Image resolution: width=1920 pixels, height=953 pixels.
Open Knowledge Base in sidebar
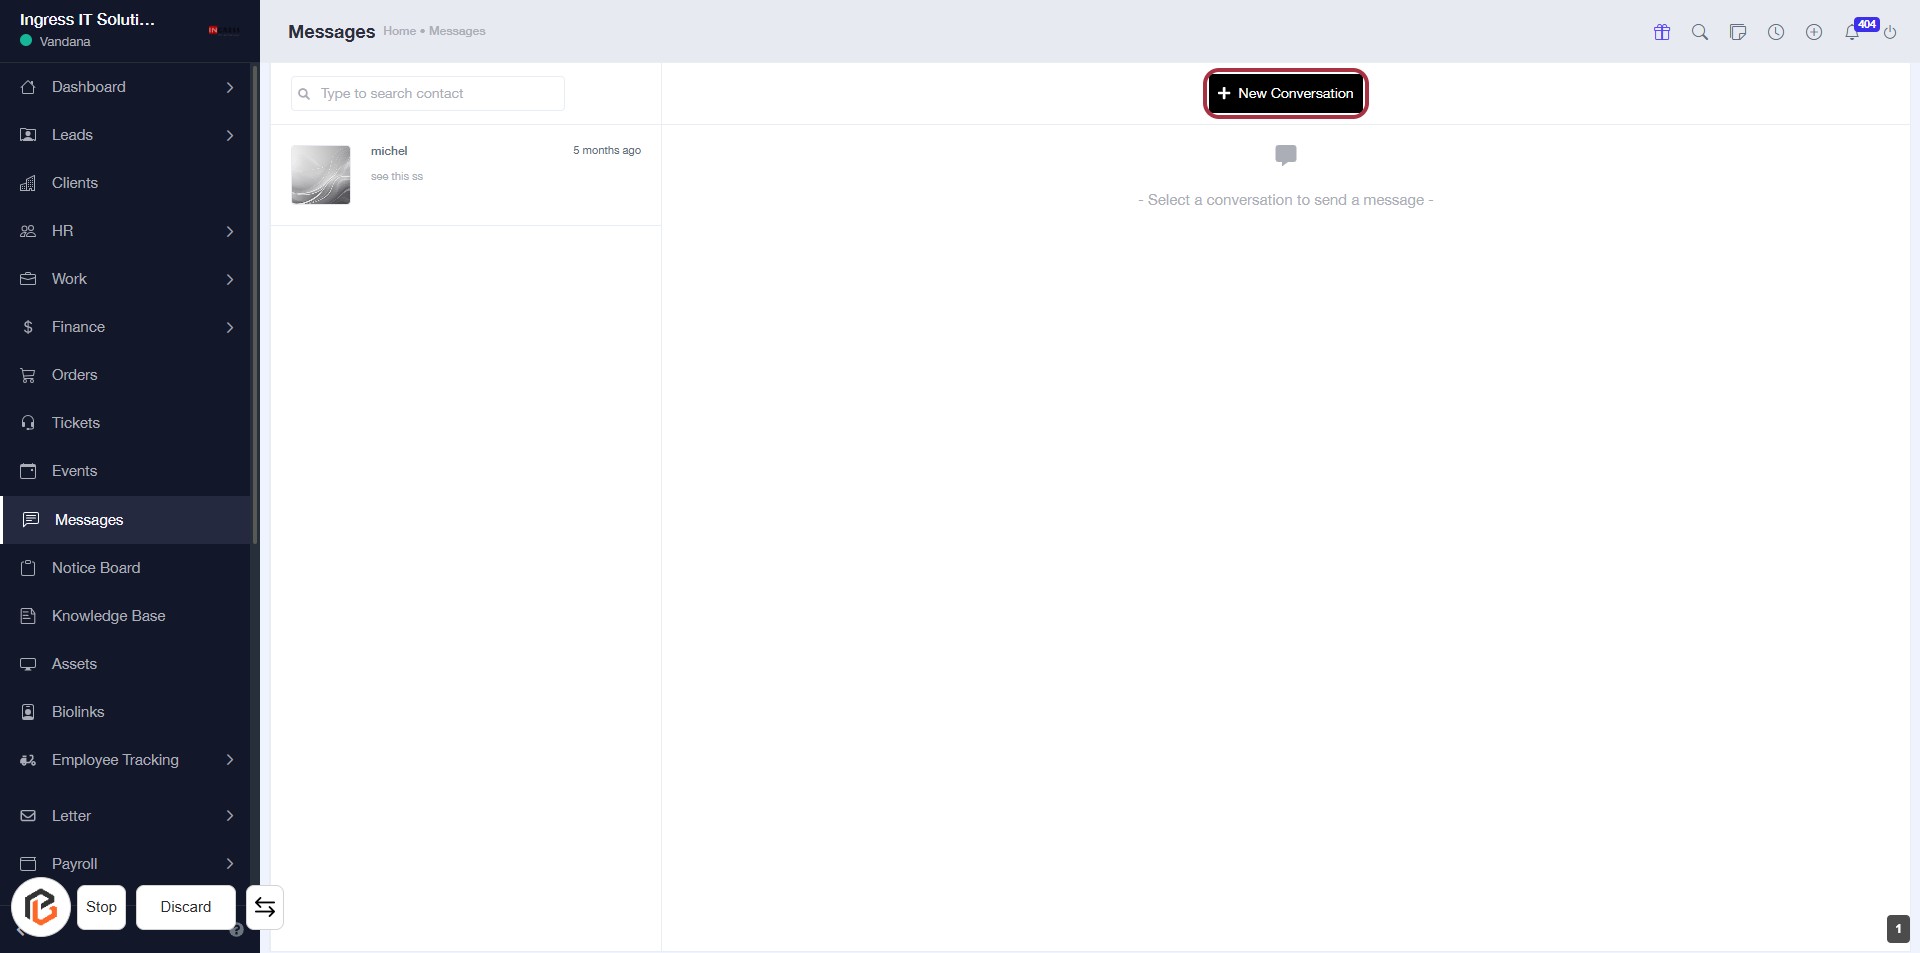(x=108, y=616)
